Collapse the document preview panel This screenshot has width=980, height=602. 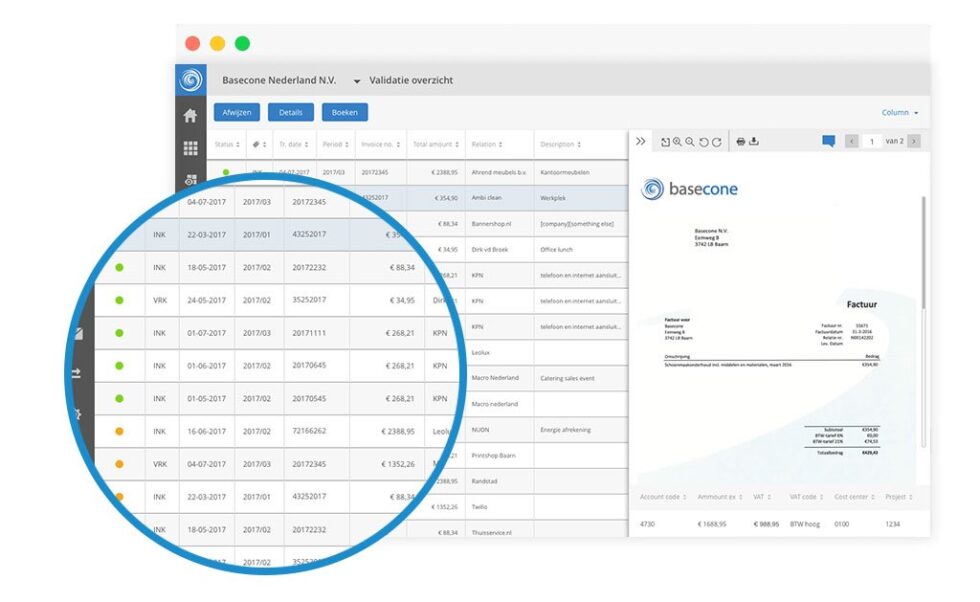[641, 142]
